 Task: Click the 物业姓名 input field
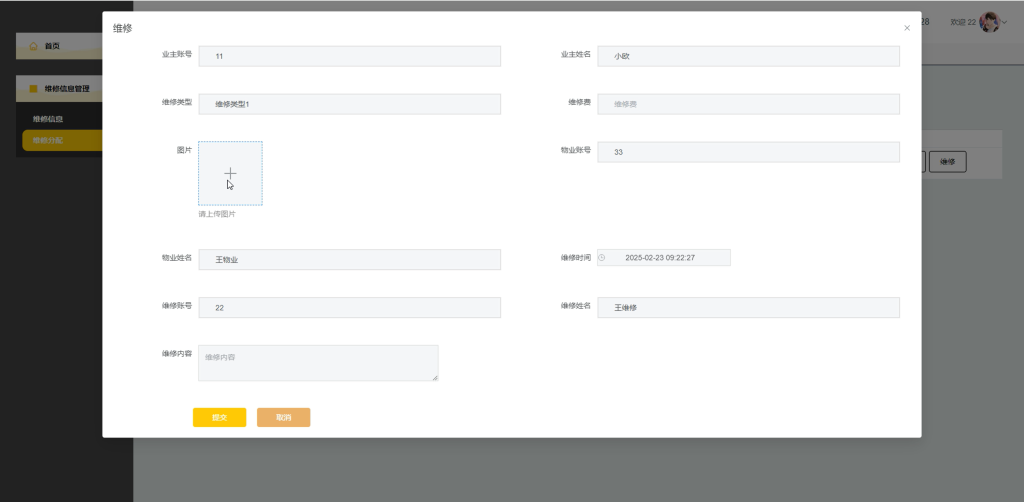(349, 259)
